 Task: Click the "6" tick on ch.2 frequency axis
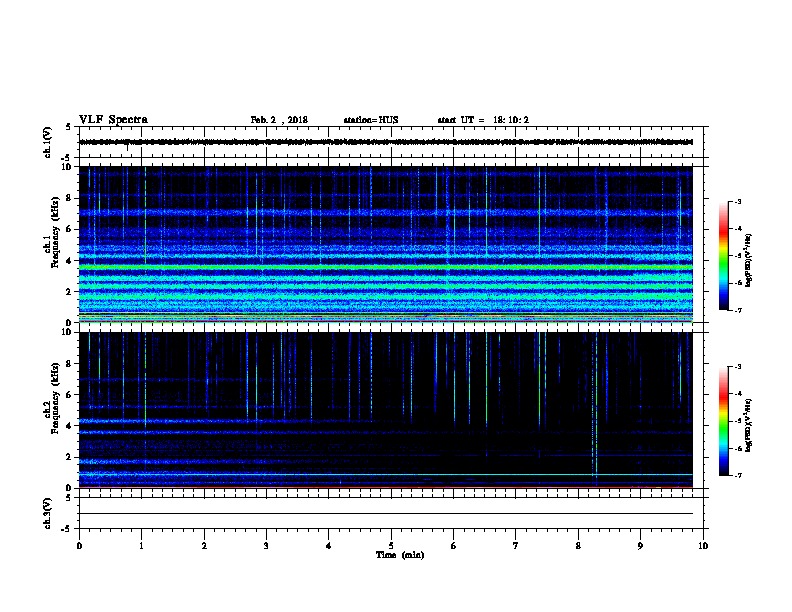coord(70,395)
